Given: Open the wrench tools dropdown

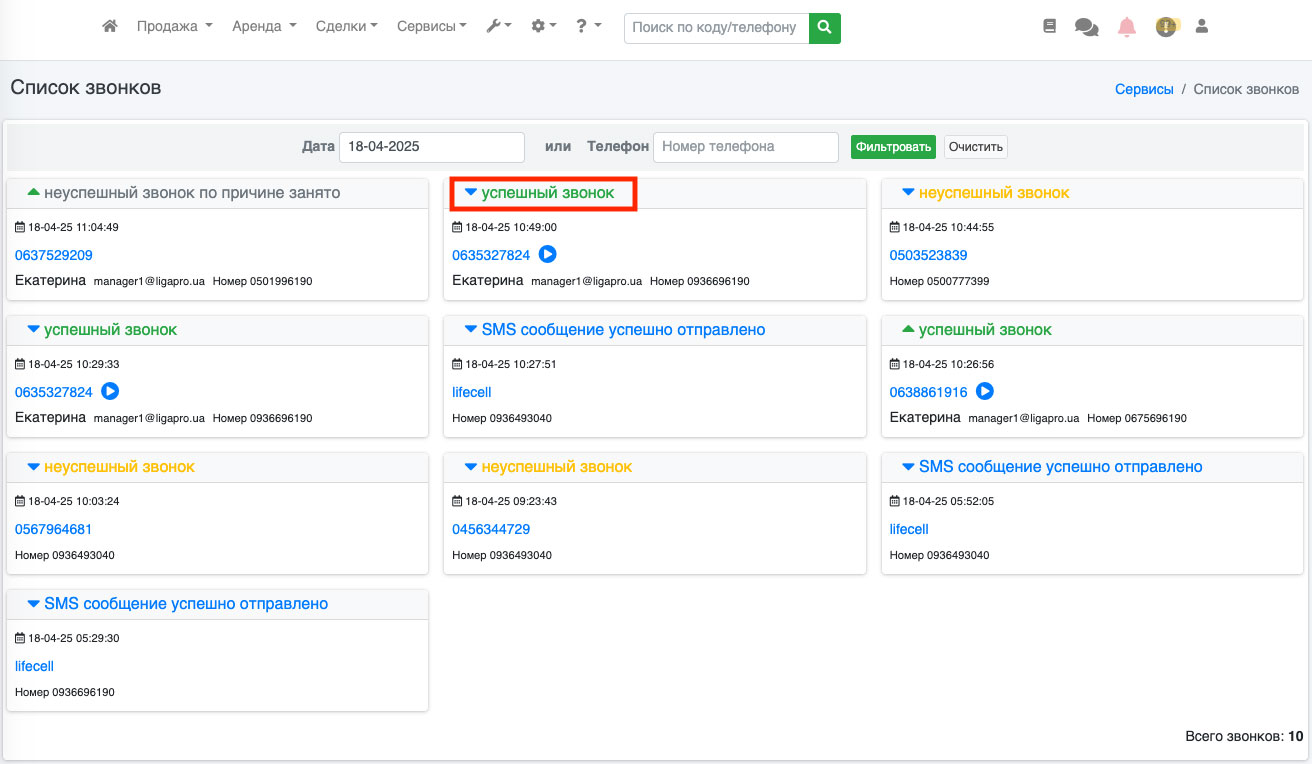Looking at the screenshot, I should 498,27.
